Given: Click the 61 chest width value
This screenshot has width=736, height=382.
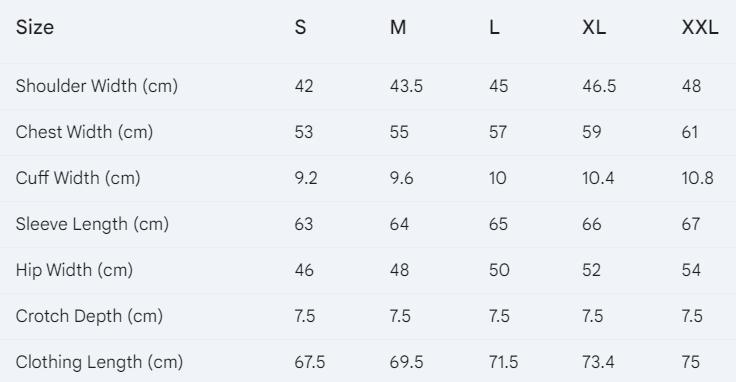Looking at the screenshot, I should 690,132.
